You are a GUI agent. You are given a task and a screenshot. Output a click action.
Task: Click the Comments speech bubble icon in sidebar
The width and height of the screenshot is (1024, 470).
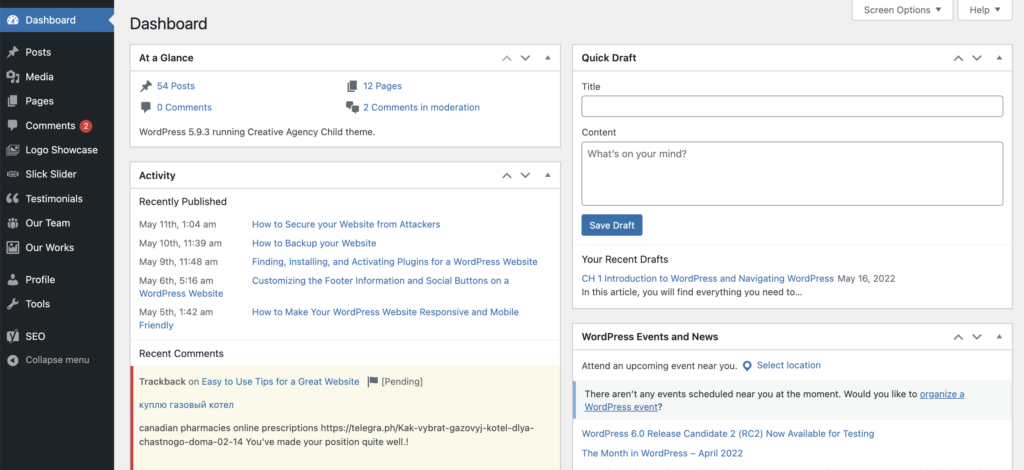[x=12, y=125]
